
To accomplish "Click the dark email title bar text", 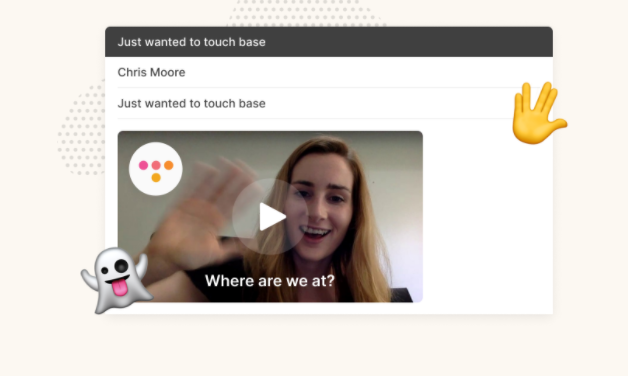I will click(191, 42).
